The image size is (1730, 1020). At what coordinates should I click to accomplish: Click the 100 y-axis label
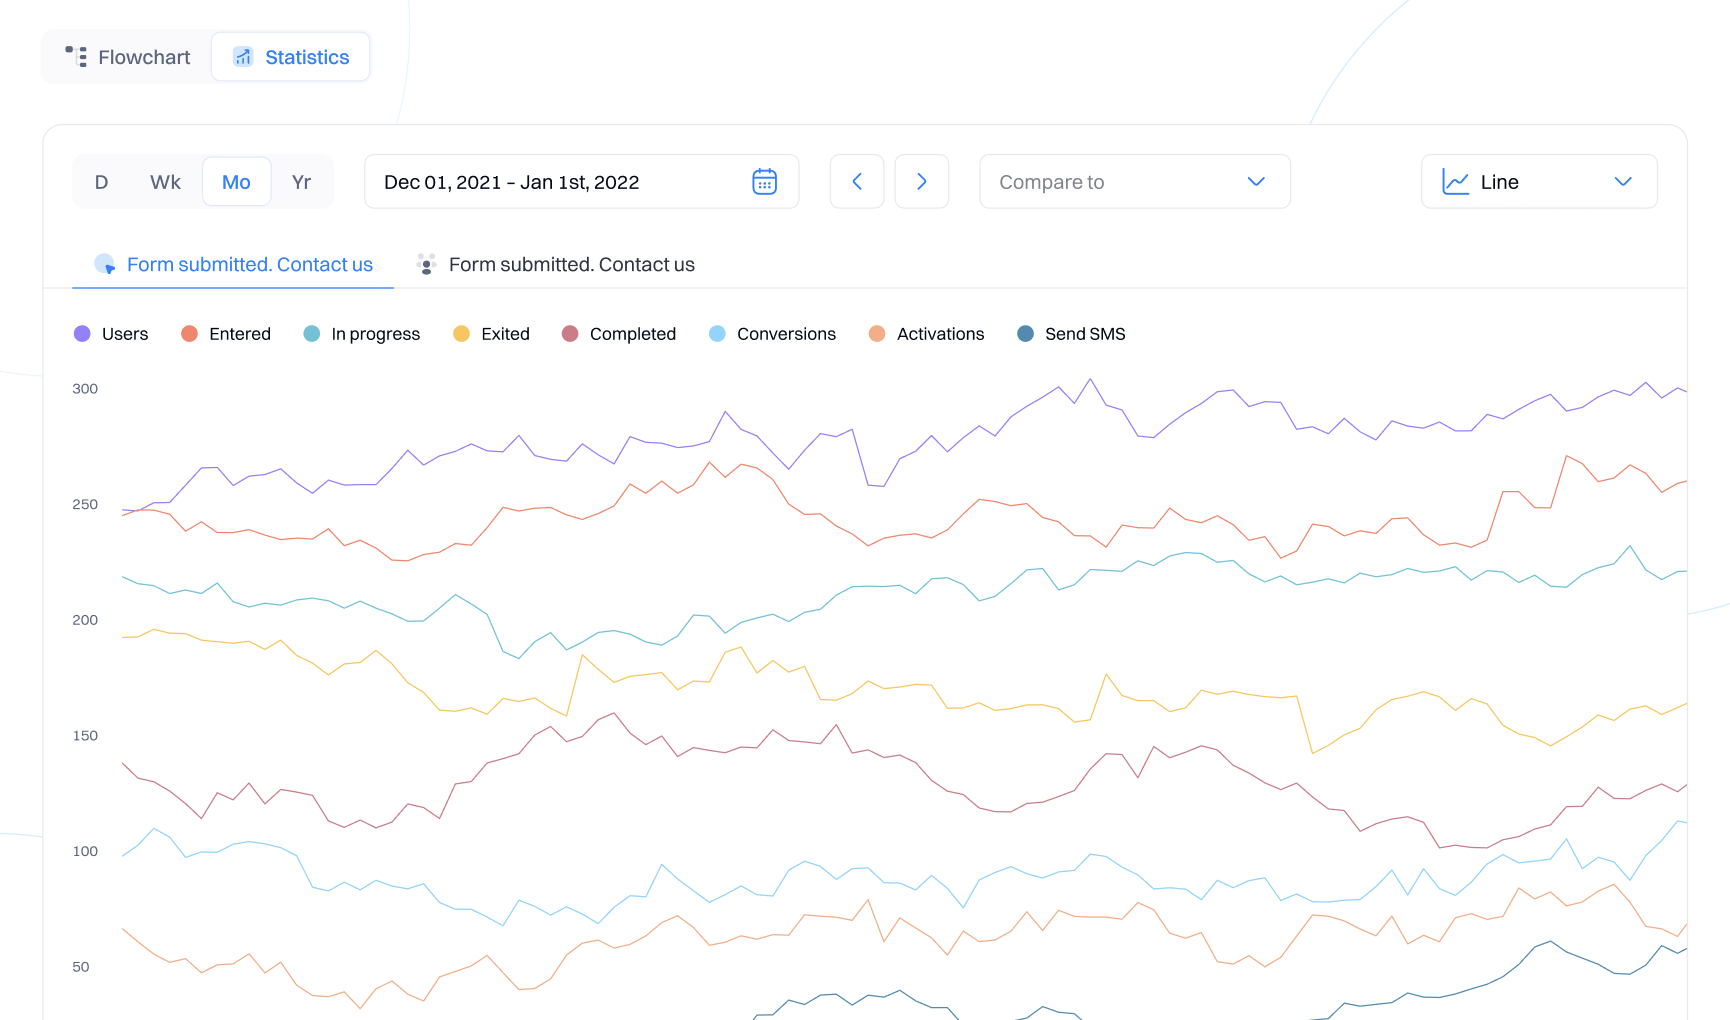(x=85, y=852)
